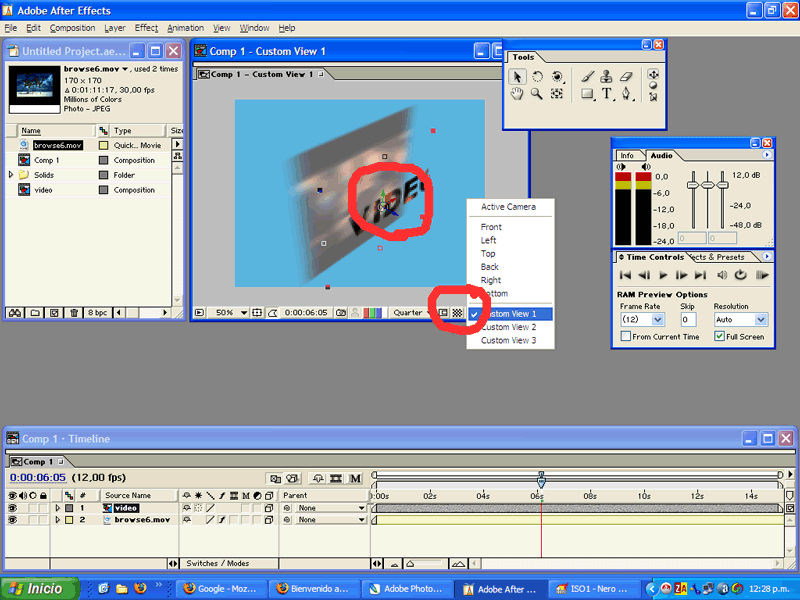Click current time 0:00:06:05 in timeline
This screenshot has width=800, height=600.
[38, 478]
